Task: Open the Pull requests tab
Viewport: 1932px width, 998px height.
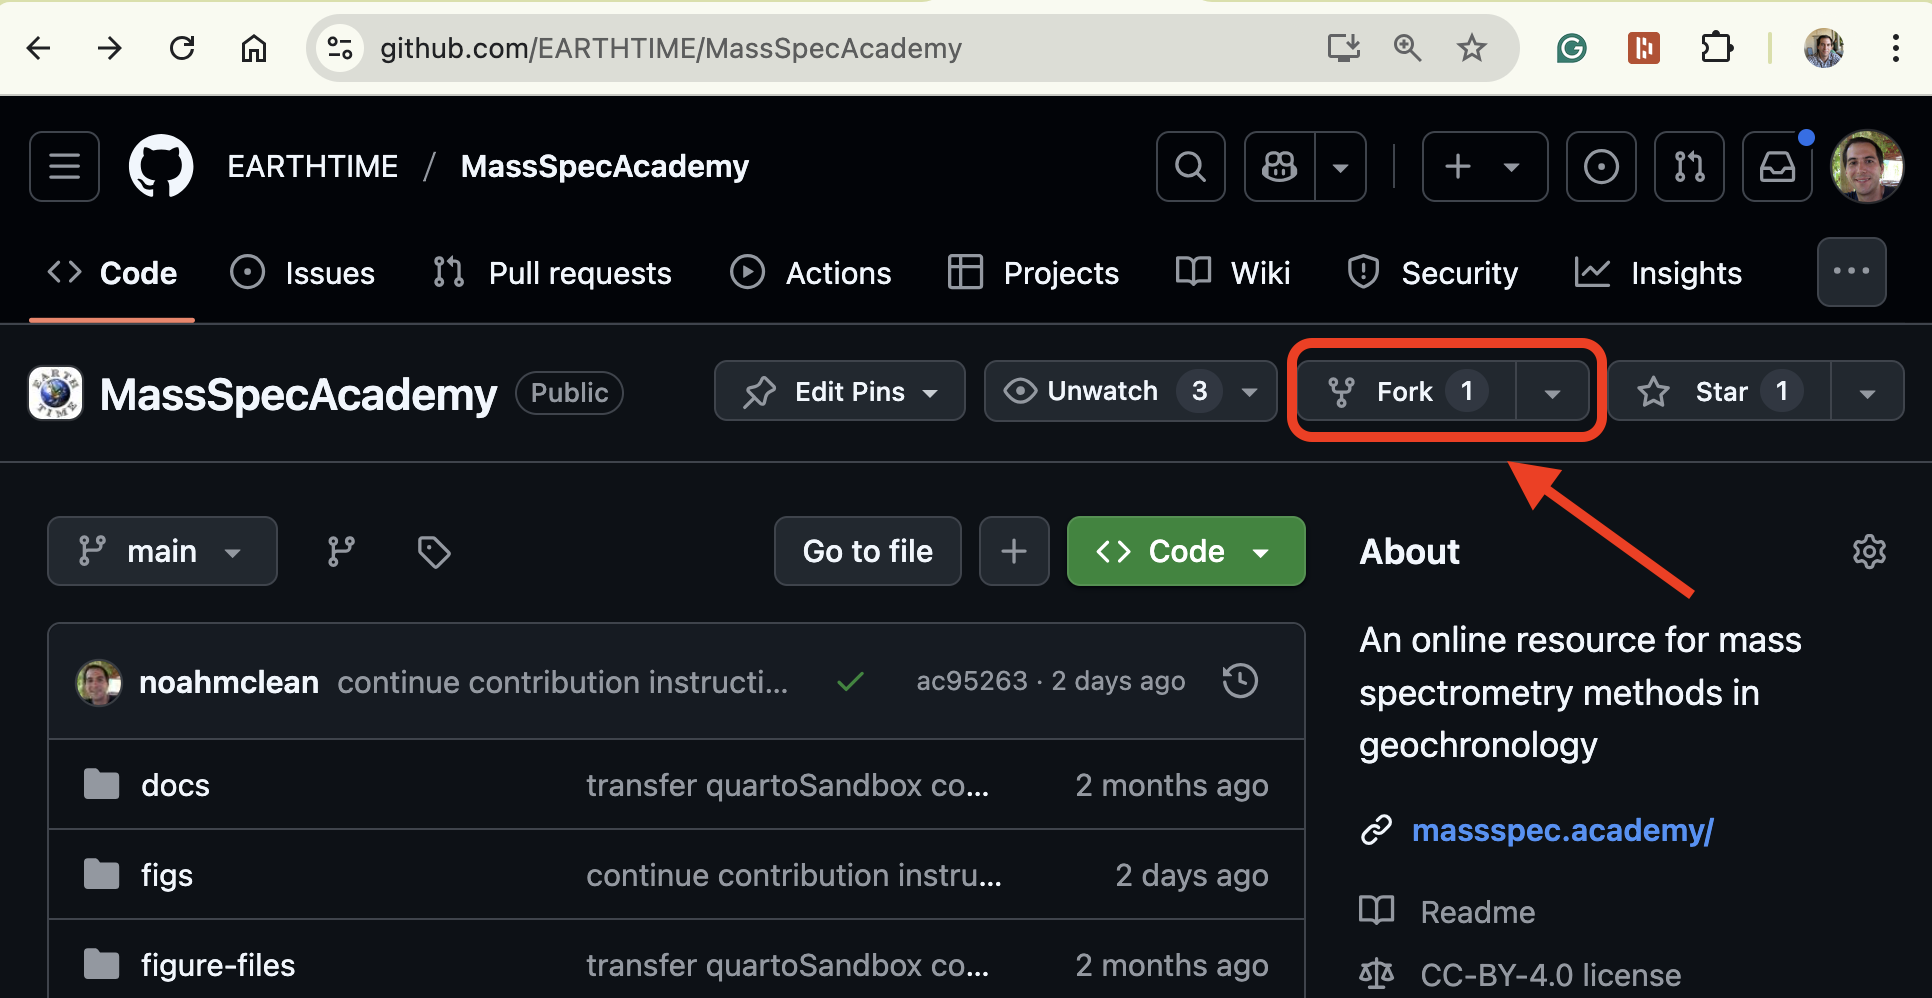Action: click(552, 273)
